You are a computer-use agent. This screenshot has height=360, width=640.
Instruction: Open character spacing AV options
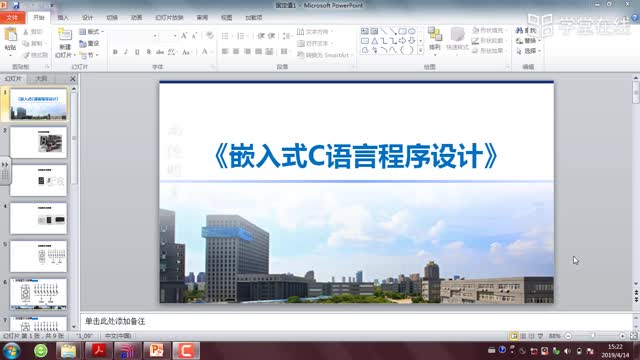tap(172, 52)
